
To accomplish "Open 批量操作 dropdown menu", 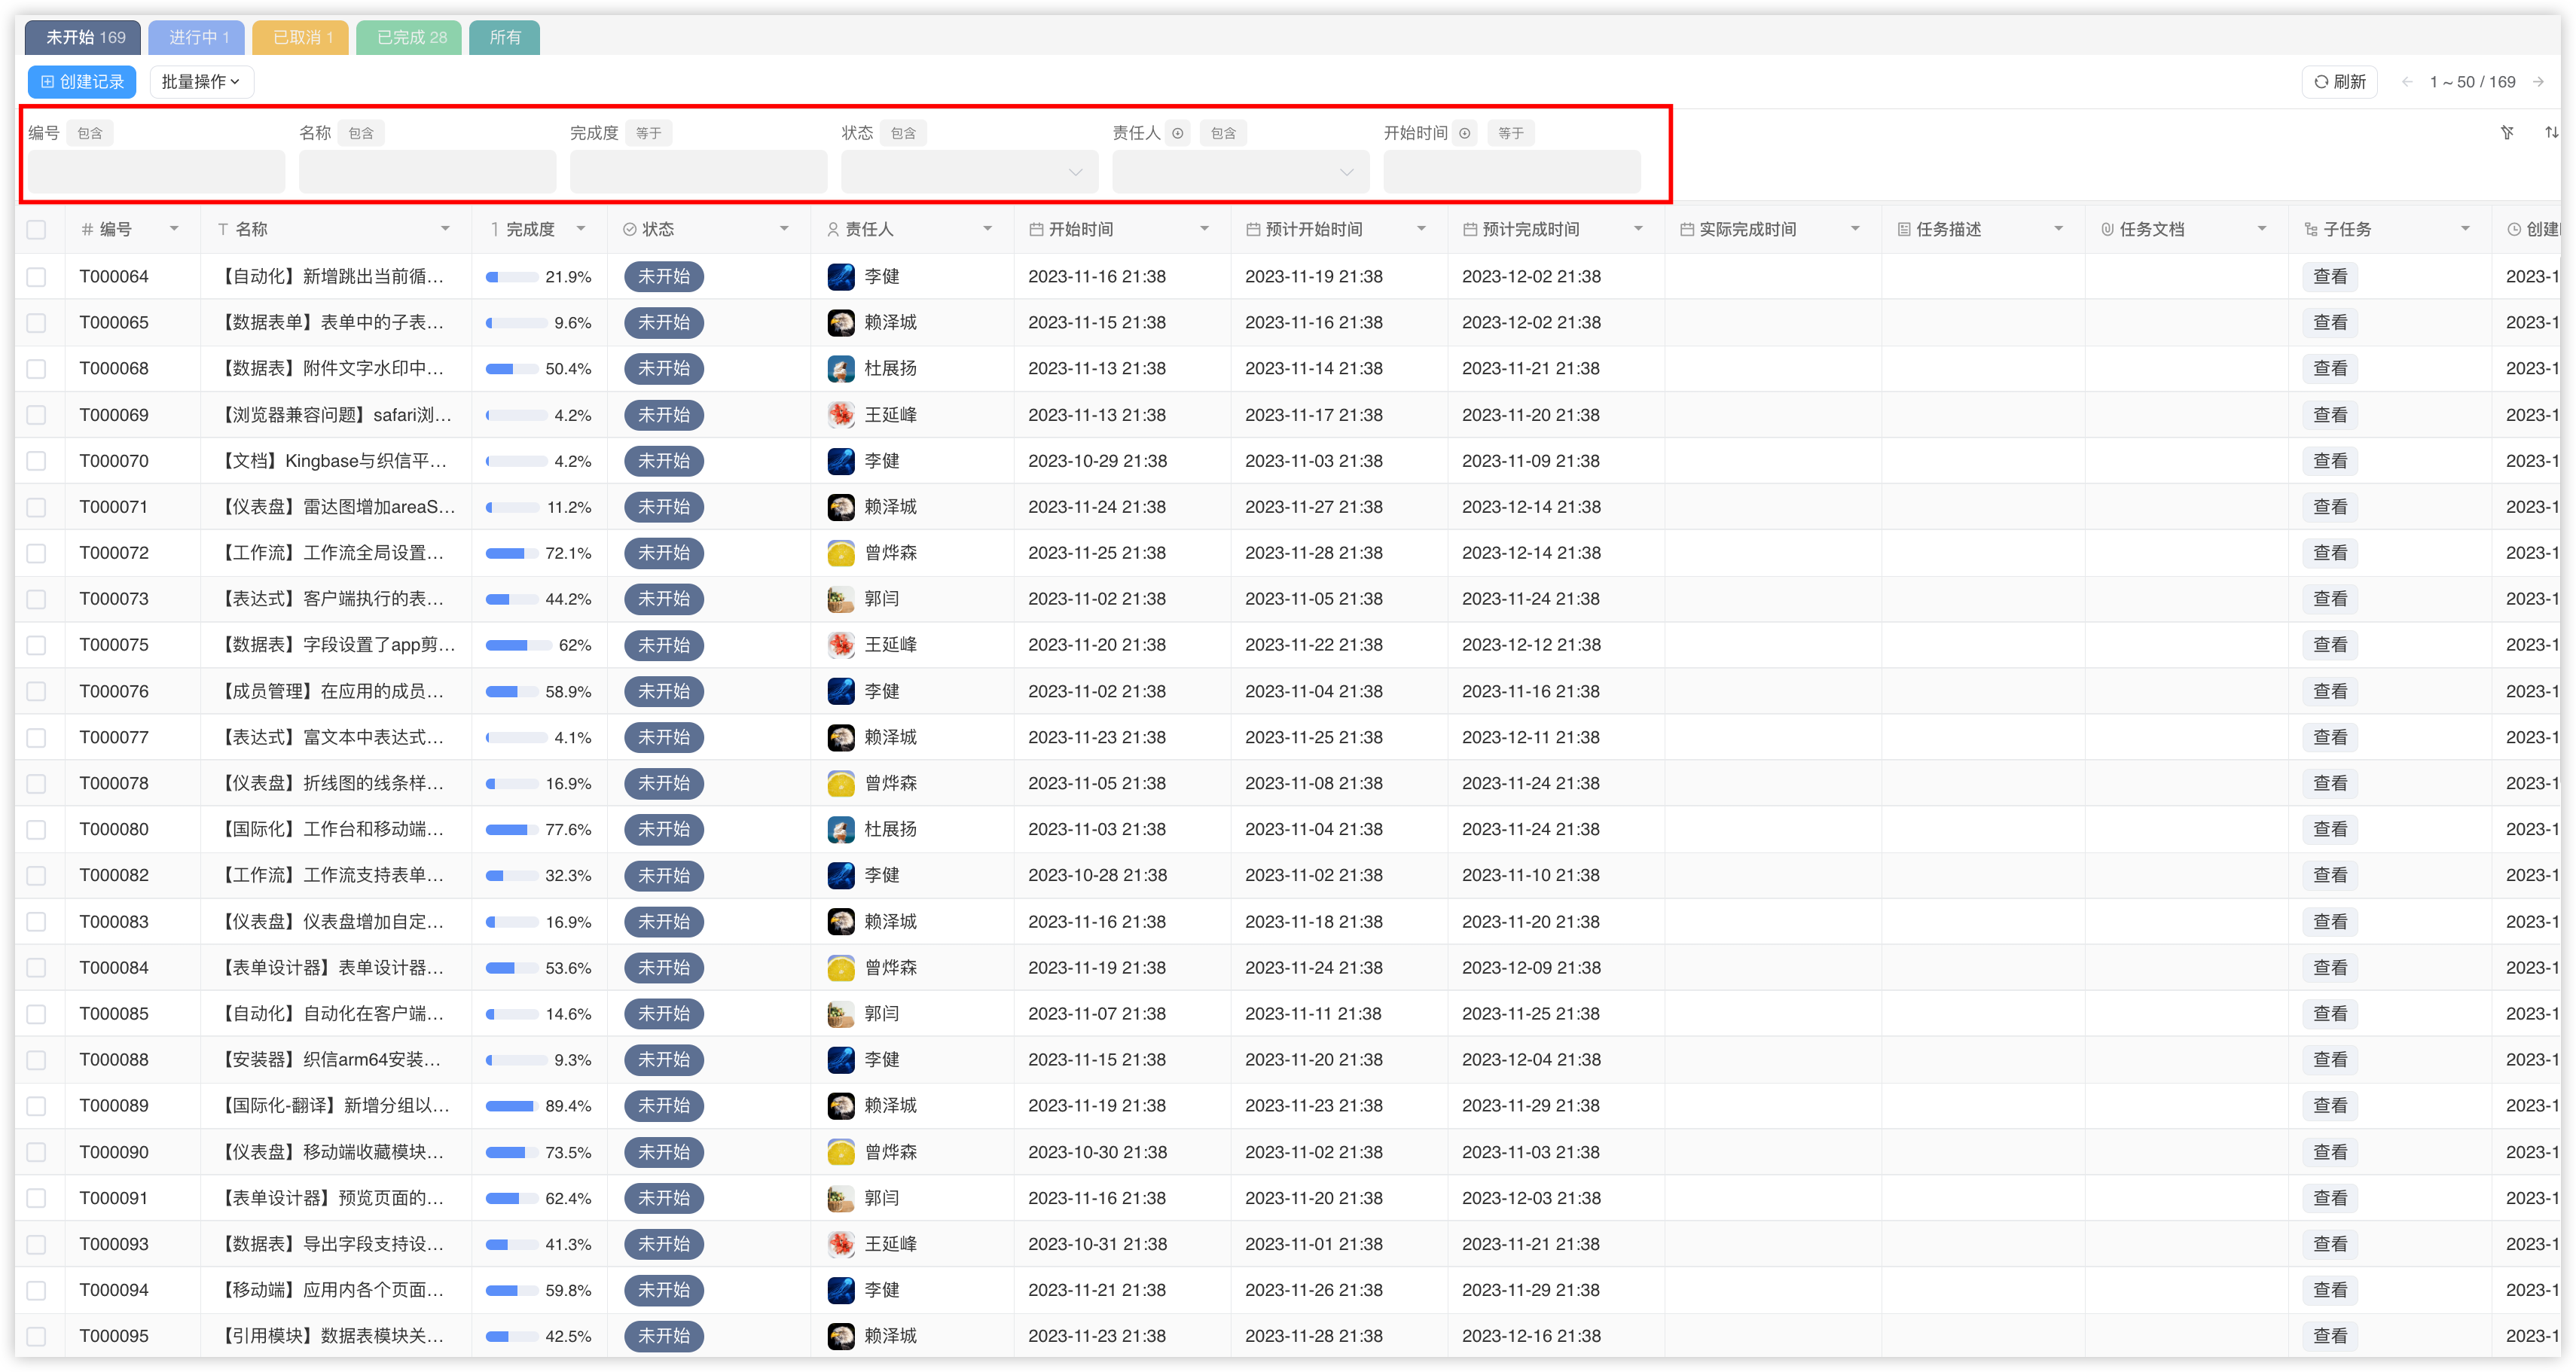I will pyautogui.click(x=201, y=82).
